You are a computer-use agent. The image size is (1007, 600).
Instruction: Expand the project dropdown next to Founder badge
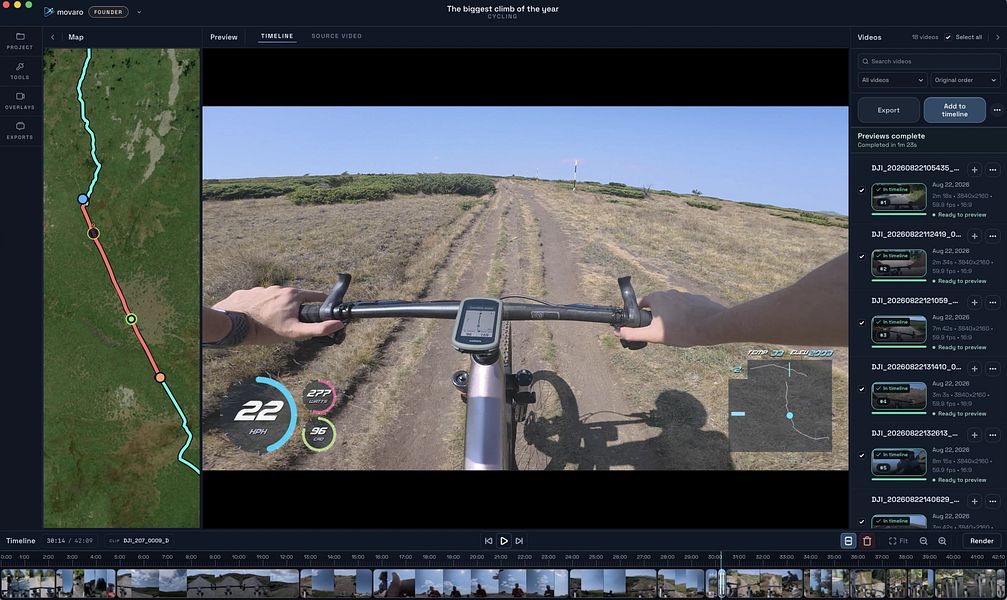[x=139, y=12]
